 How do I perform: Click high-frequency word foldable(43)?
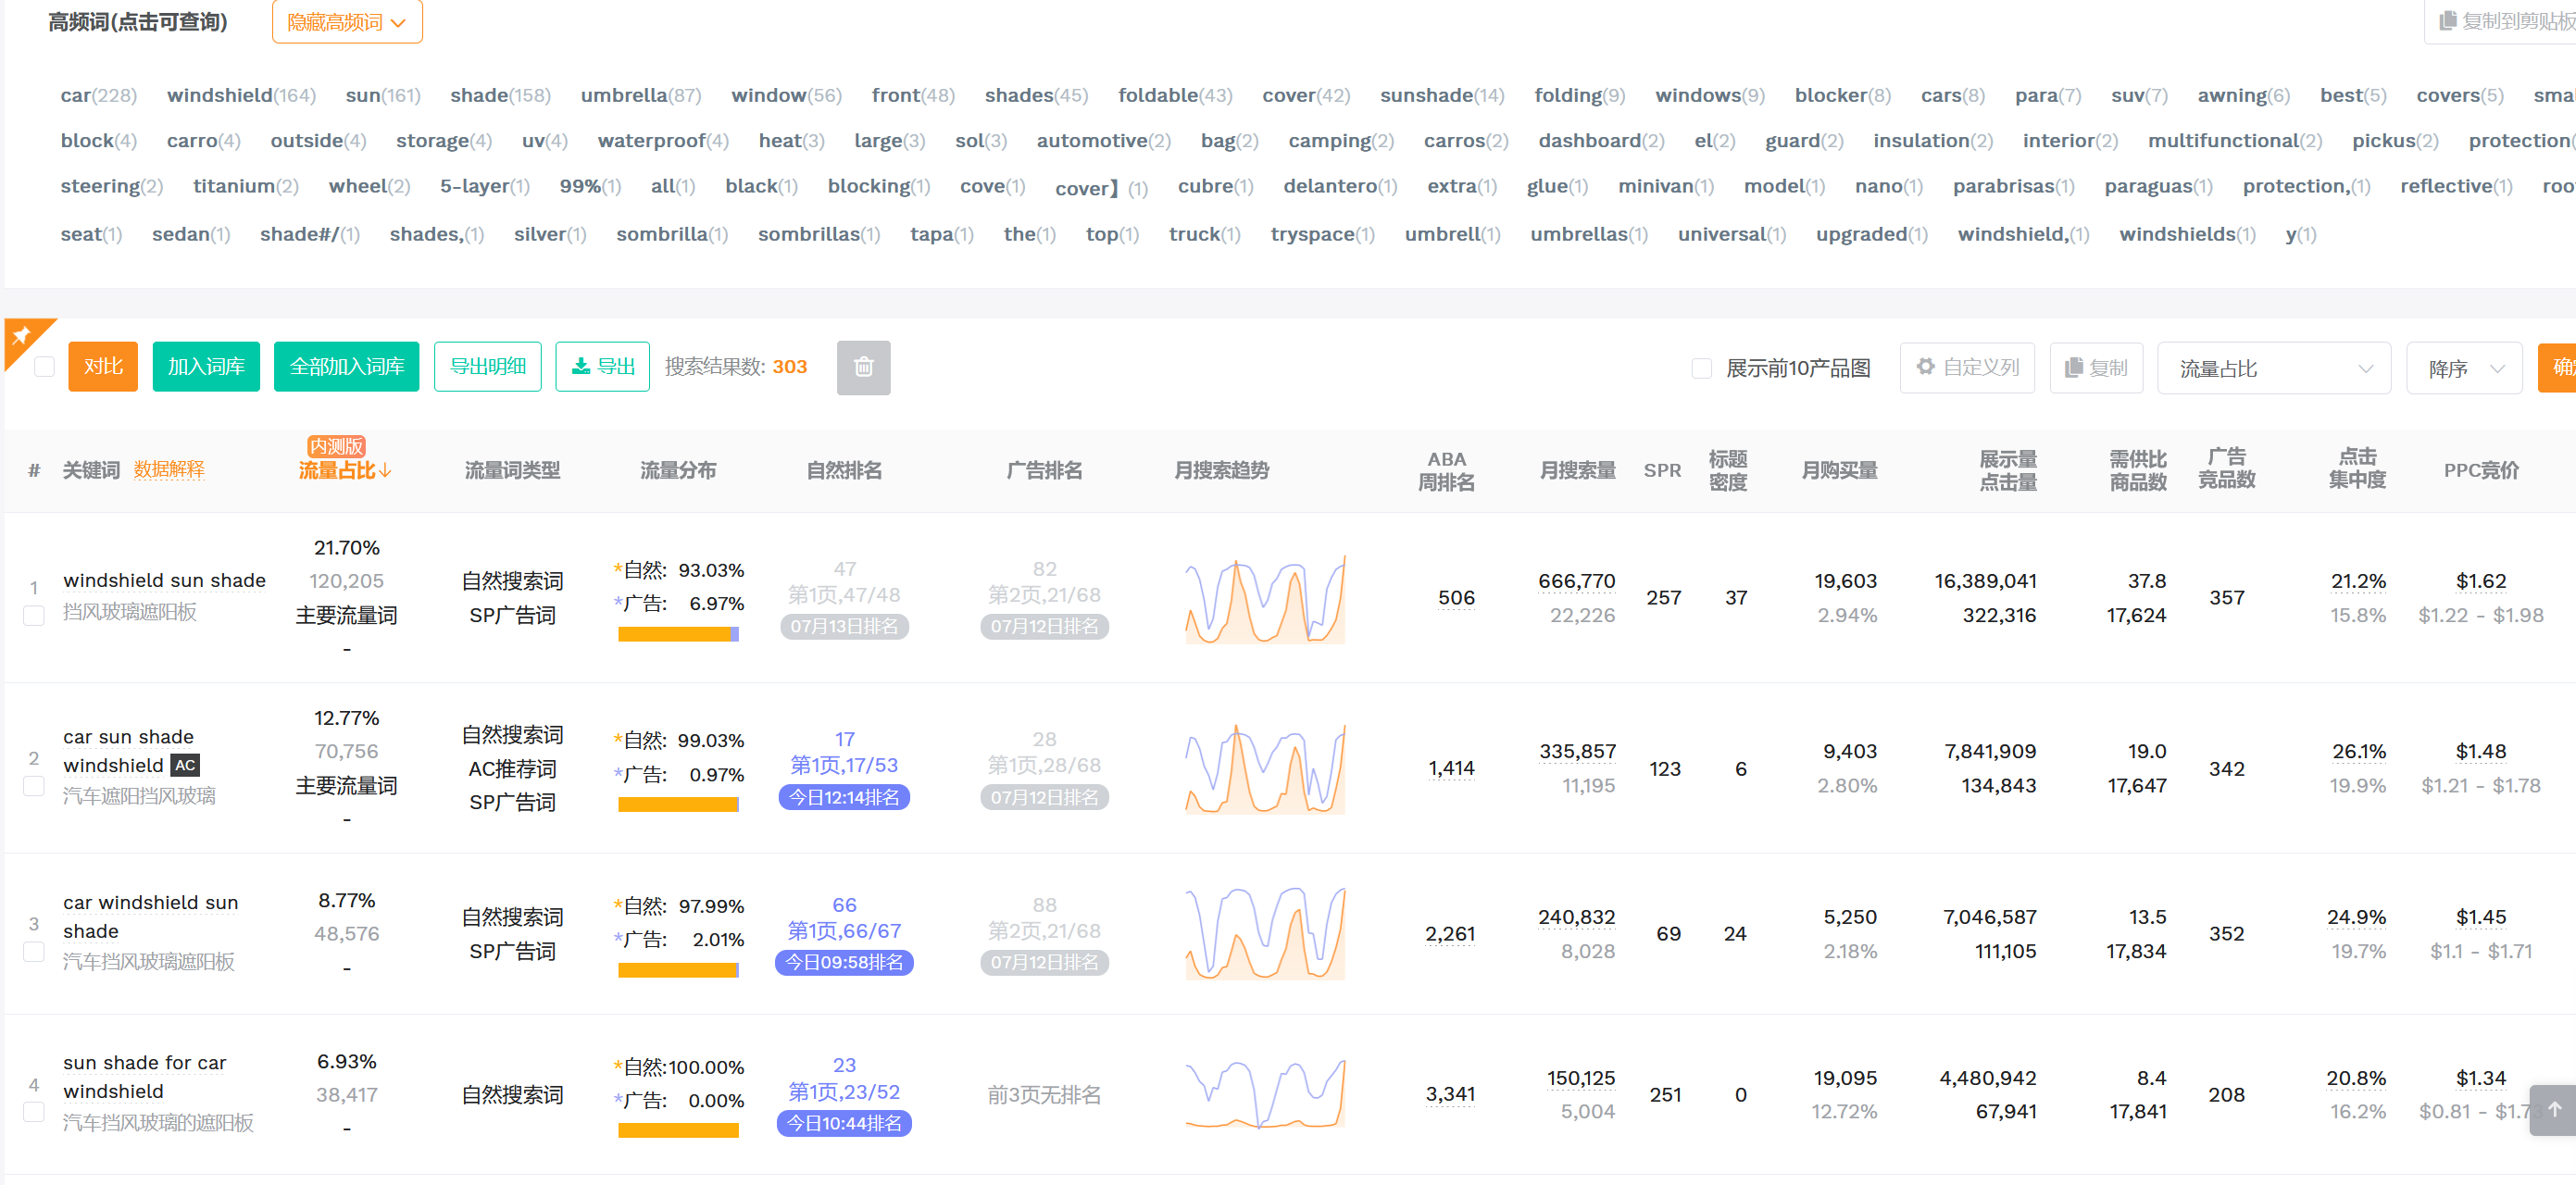[x=1175, y=95]
